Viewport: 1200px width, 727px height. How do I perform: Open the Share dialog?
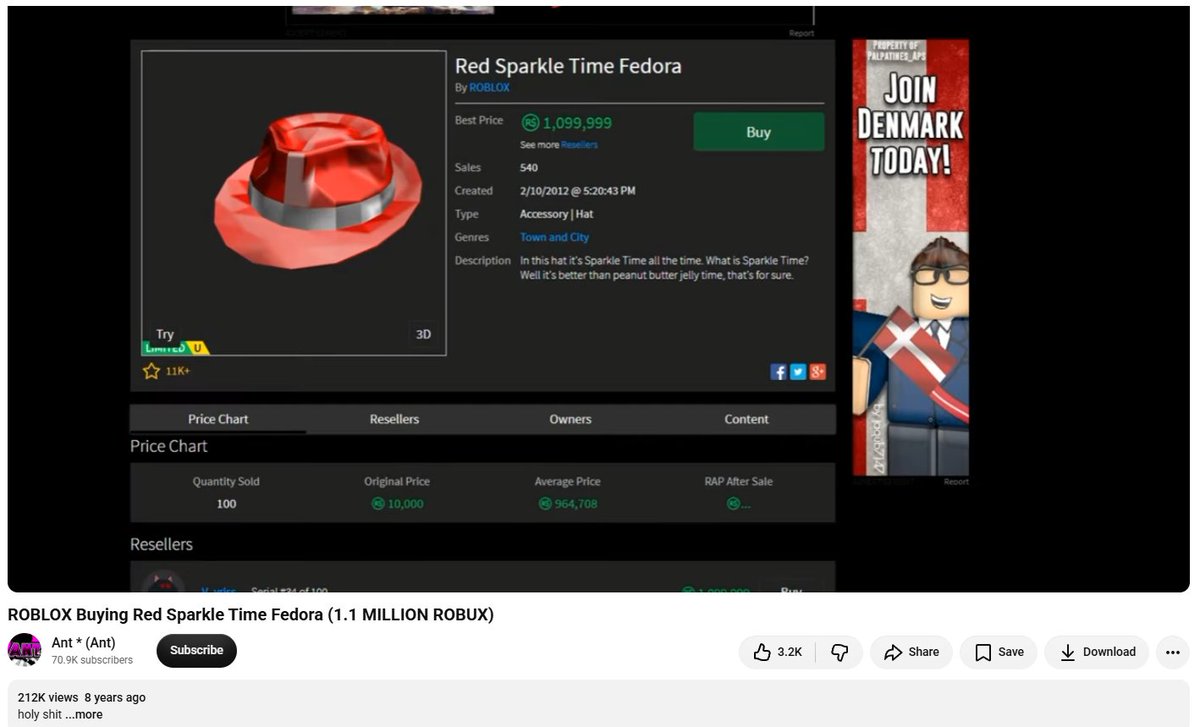(x=911, y=652)
